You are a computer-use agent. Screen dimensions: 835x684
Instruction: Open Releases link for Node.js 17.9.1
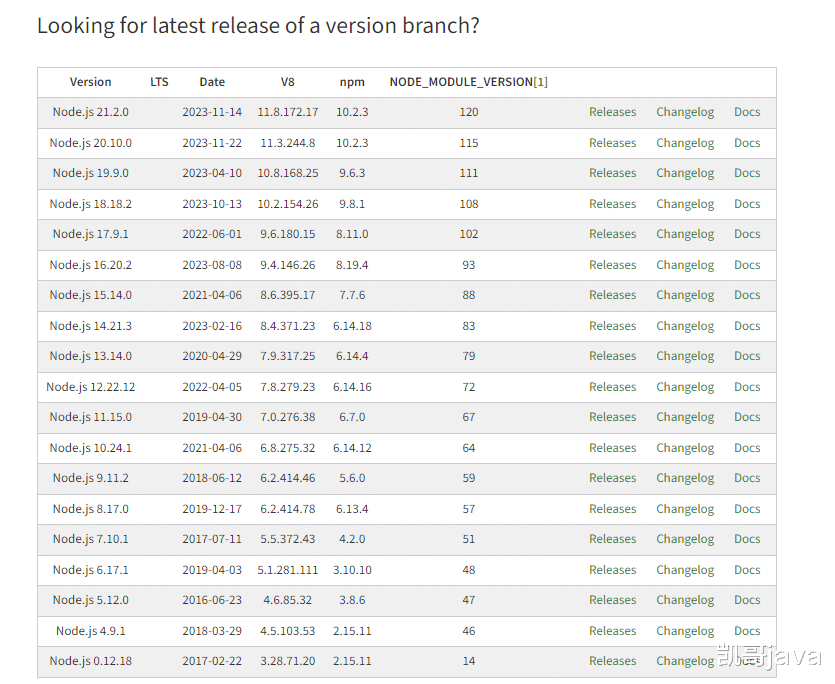[612, 234]
